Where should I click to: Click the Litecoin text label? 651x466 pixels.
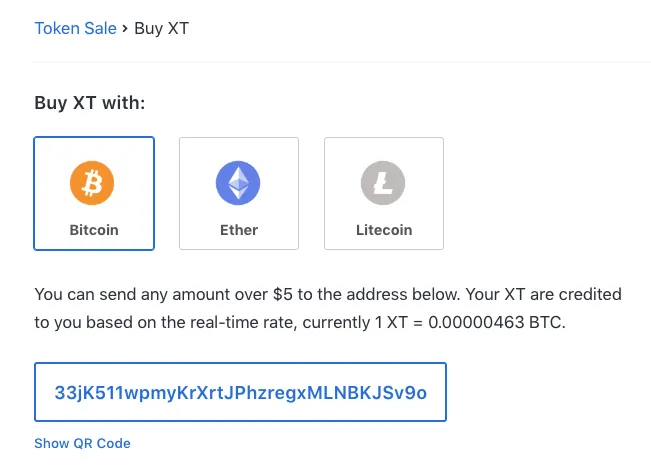click(x=384, y=230)
